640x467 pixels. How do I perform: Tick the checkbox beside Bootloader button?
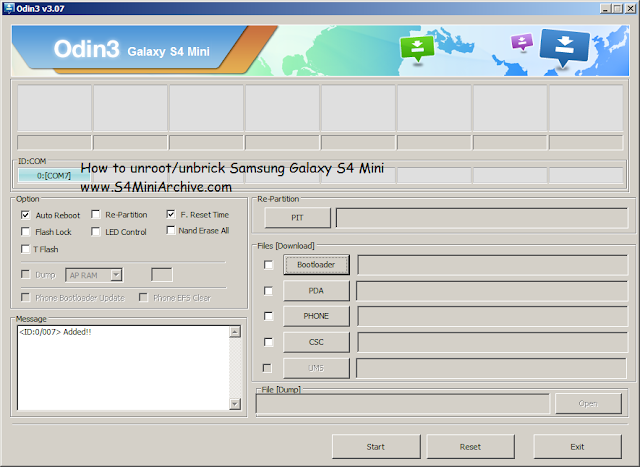[x=268, y=265]
